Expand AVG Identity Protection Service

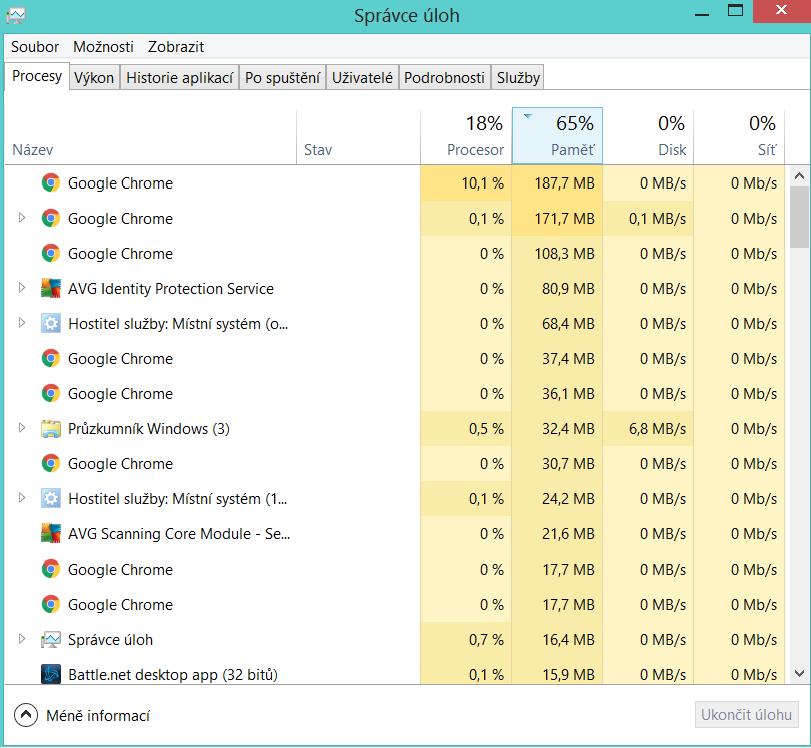coord(22,288)
